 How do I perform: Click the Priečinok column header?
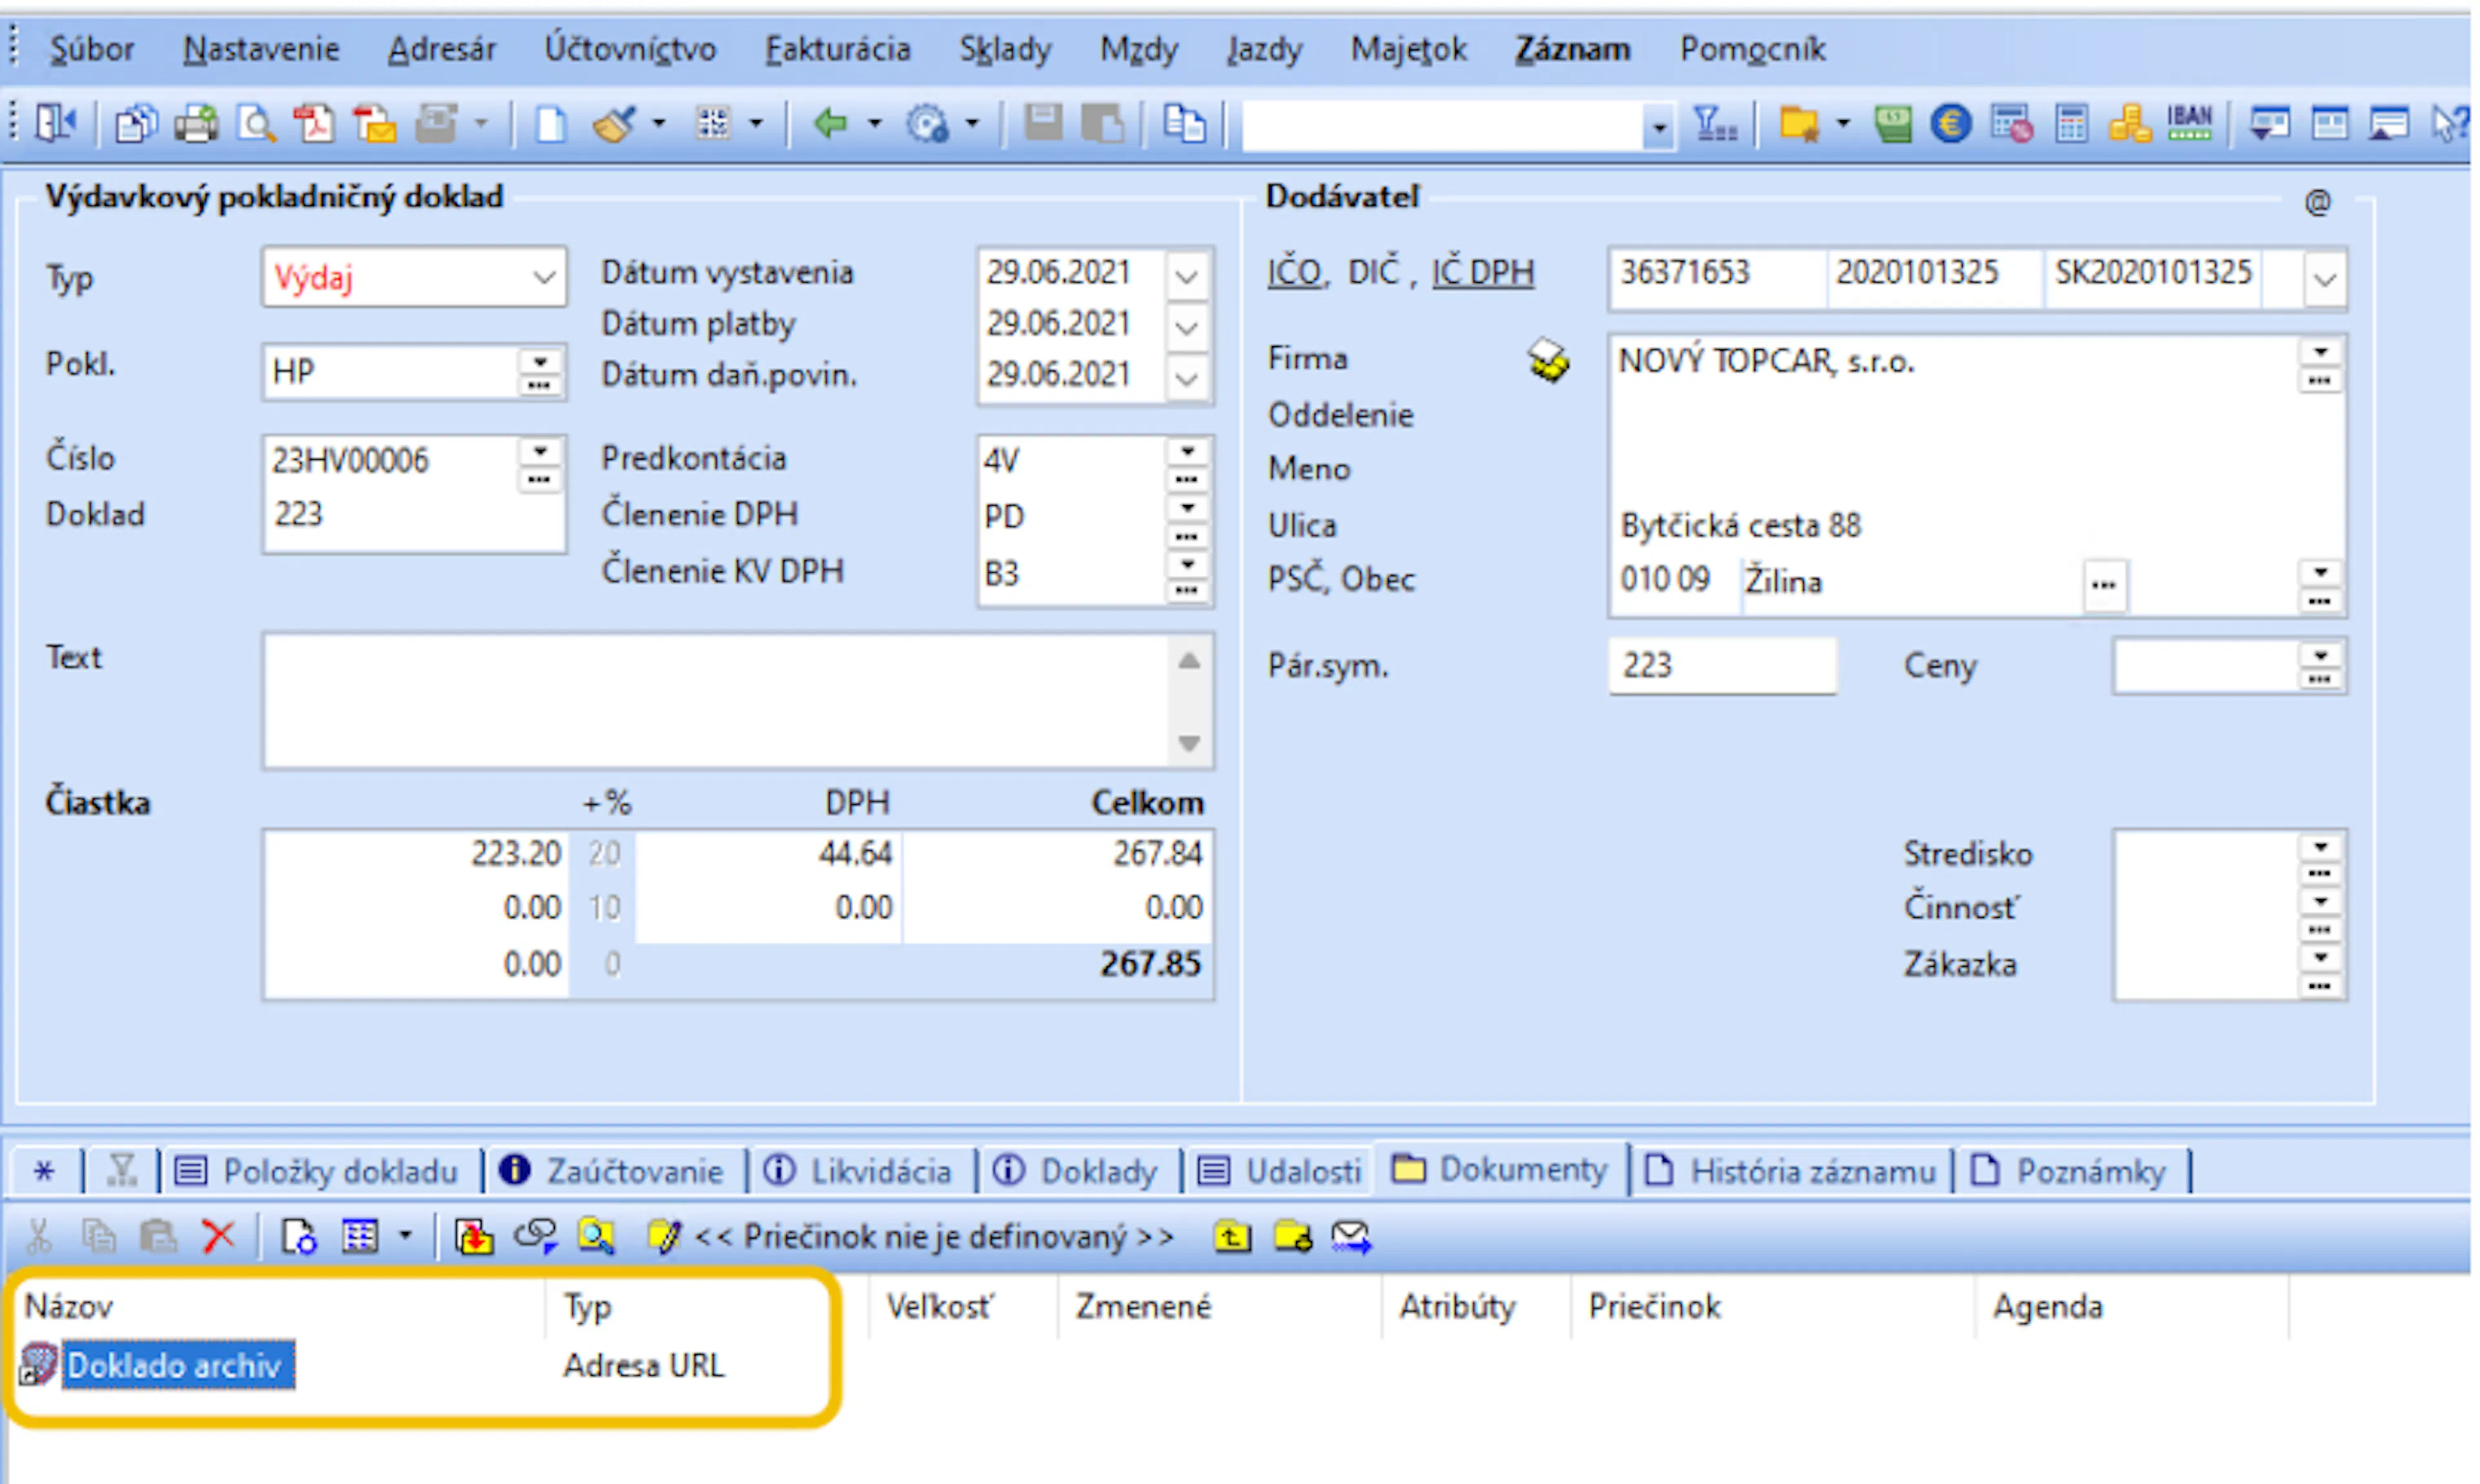(x=1772, y=1307)
